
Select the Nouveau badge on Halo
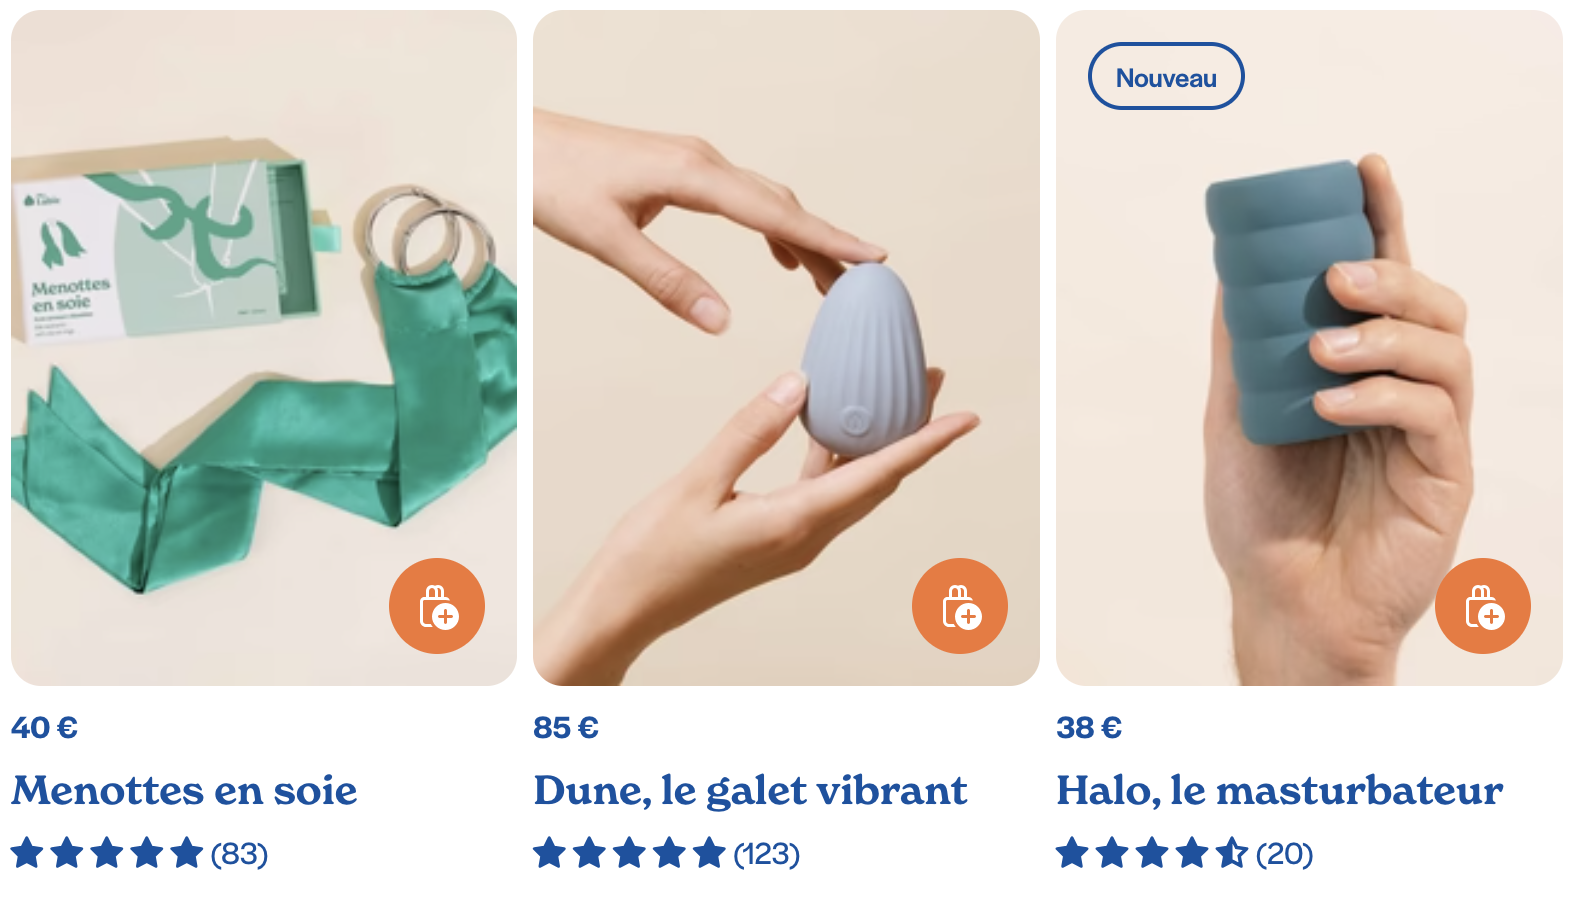tap(1166, 76)
